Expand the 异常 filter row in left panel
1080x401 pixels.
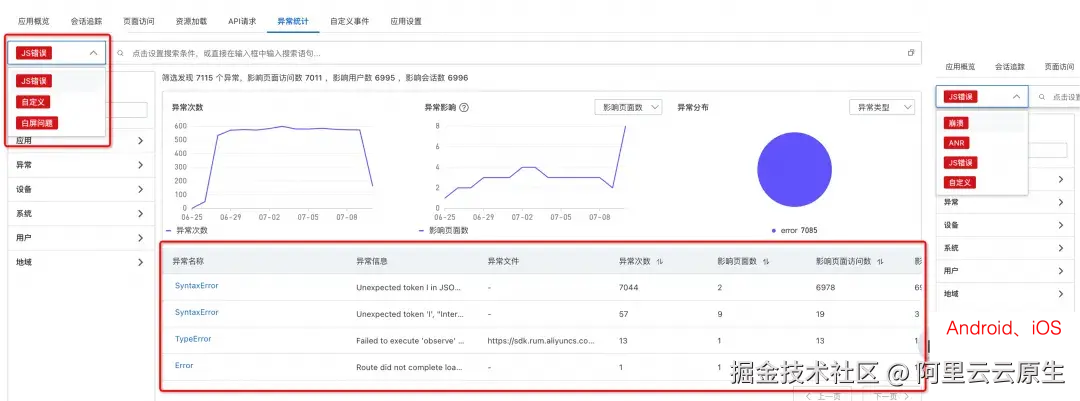coord(80,165)
